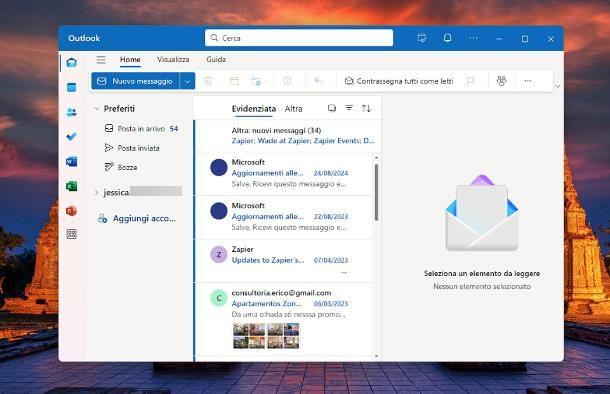Open the Home ribbon tab

(x=130, y=60)
